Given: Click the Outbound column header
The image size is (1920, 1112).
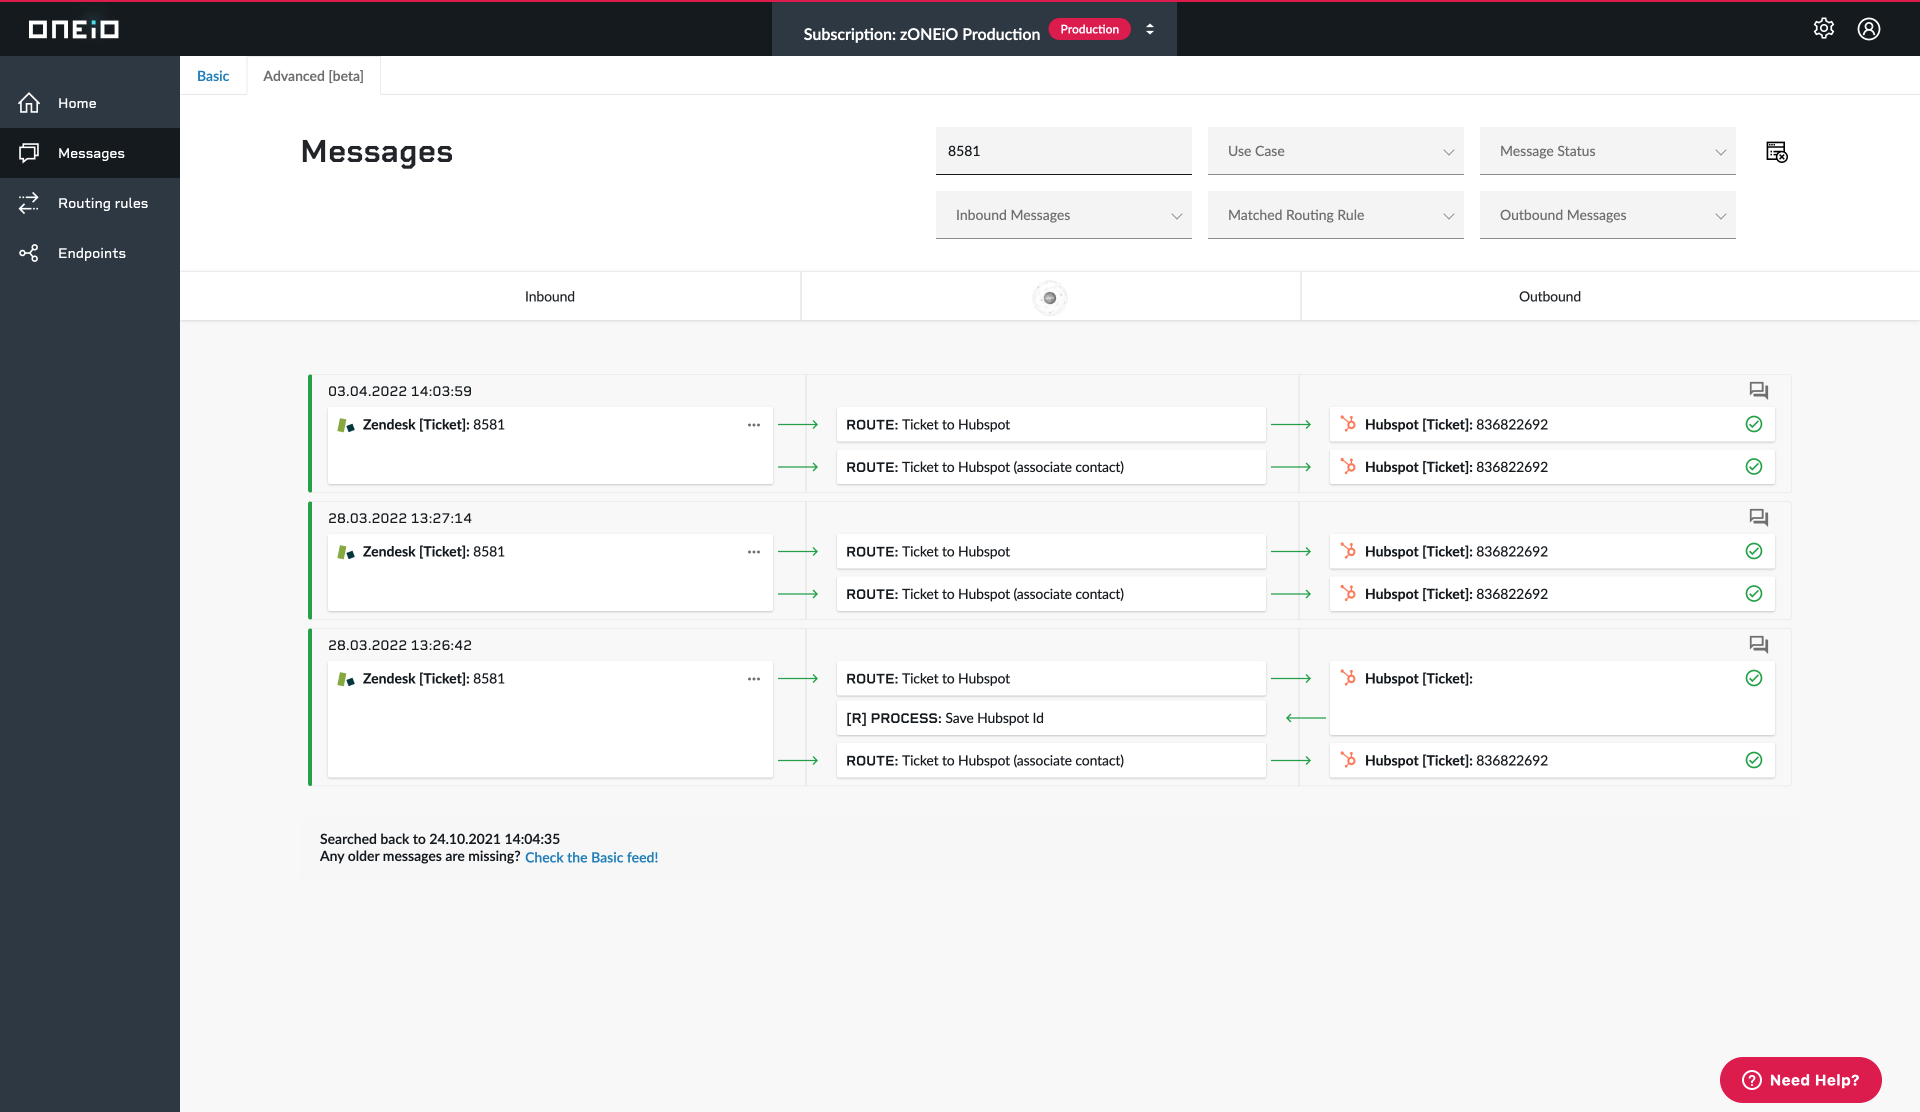Looking at the screenshot, I should pos(1550,296).
